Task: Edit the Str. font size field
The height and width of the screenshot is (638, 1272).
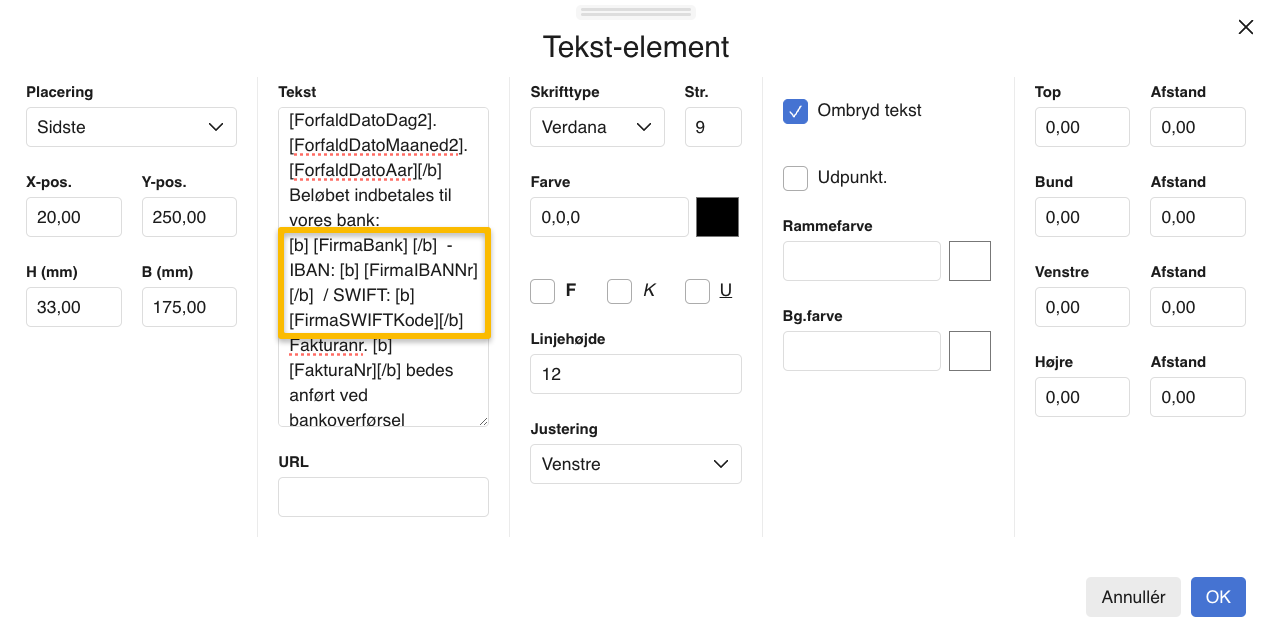Action: pos(713,127)
